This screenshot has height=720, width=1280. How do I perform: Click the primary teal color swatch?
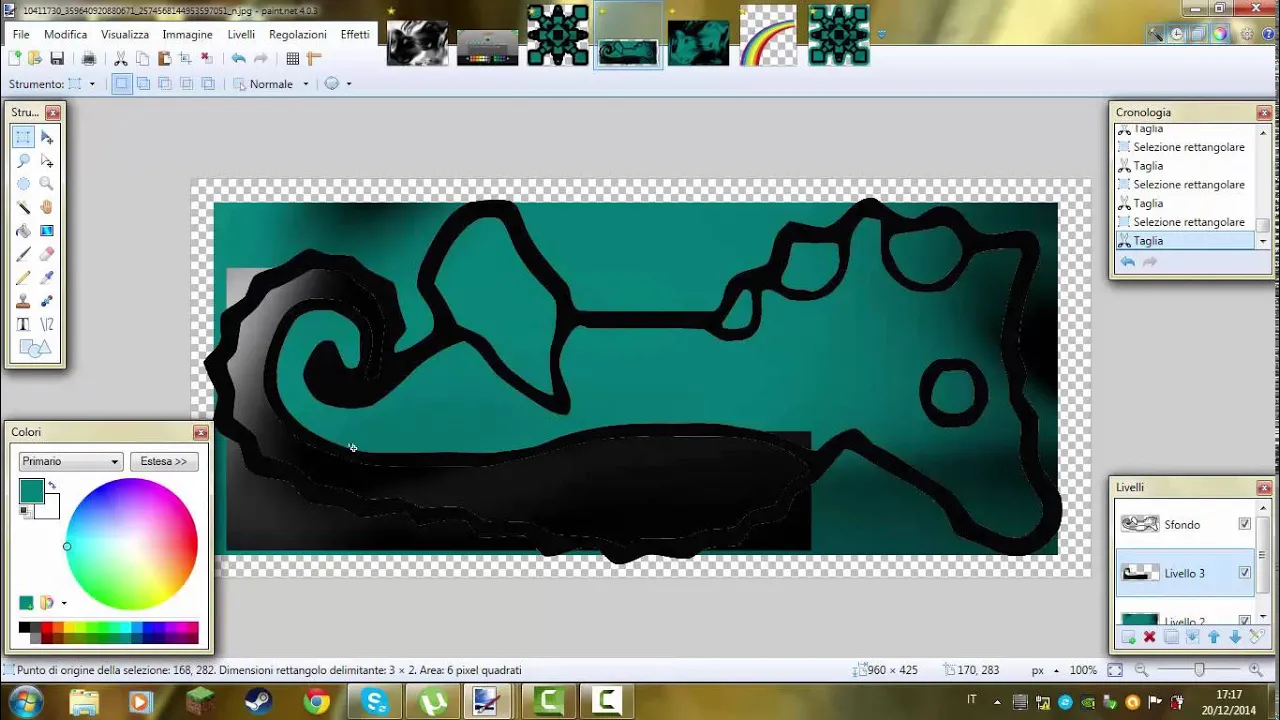pos(31,490)
